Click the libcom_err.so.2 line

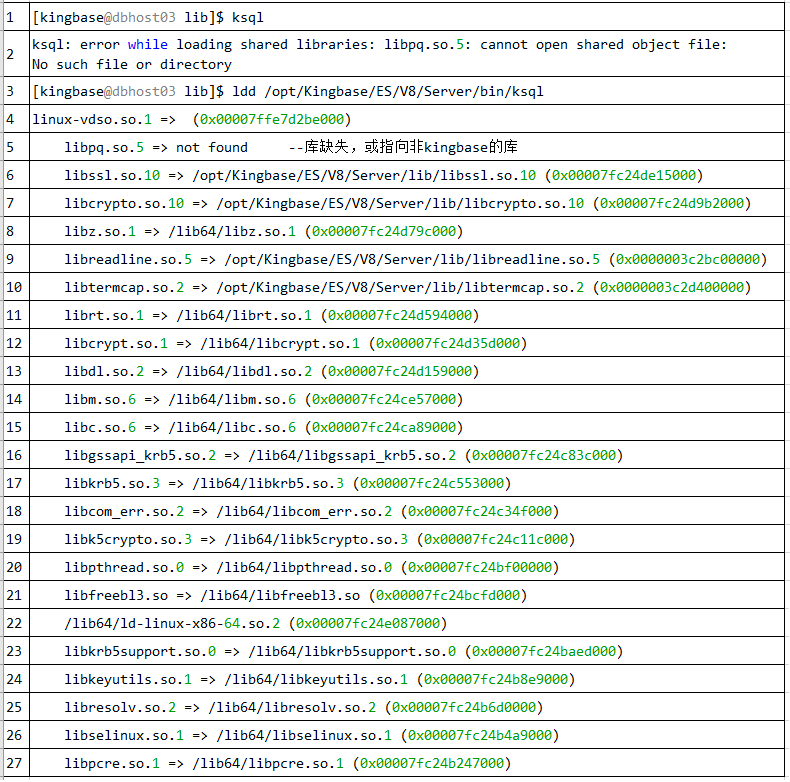tap(312, 511)
